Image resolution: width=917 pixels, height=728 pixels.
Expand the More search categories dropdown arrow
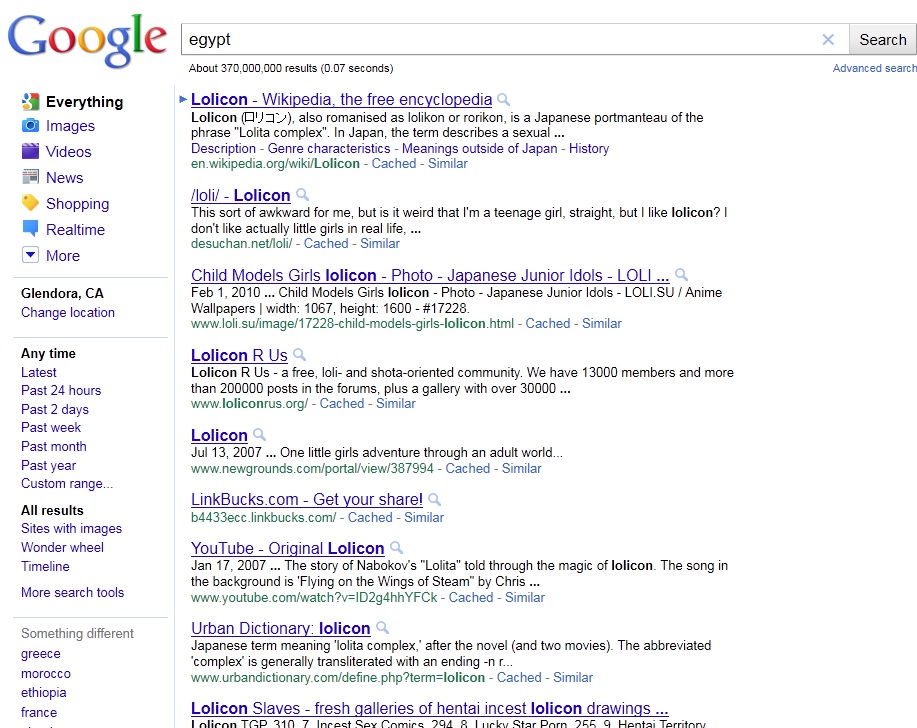(30, 255)
